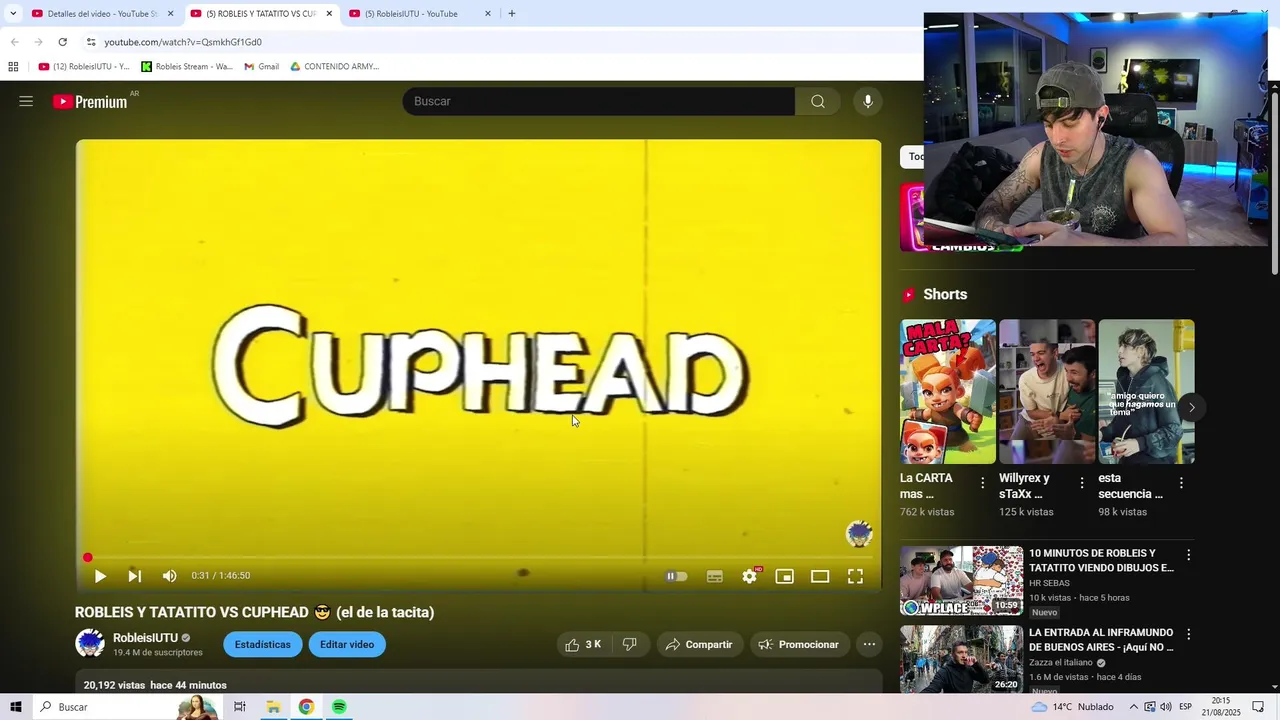
Task: Open the YouTube hamburger guide menu
Action: tap(26, 101)
